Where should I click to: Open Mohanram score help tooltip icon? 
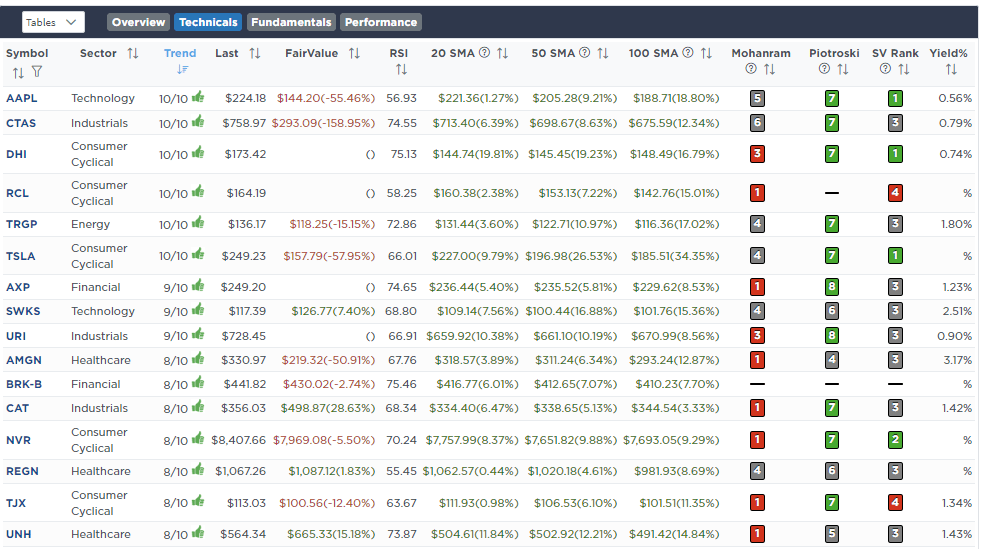[x=751, y=70]
